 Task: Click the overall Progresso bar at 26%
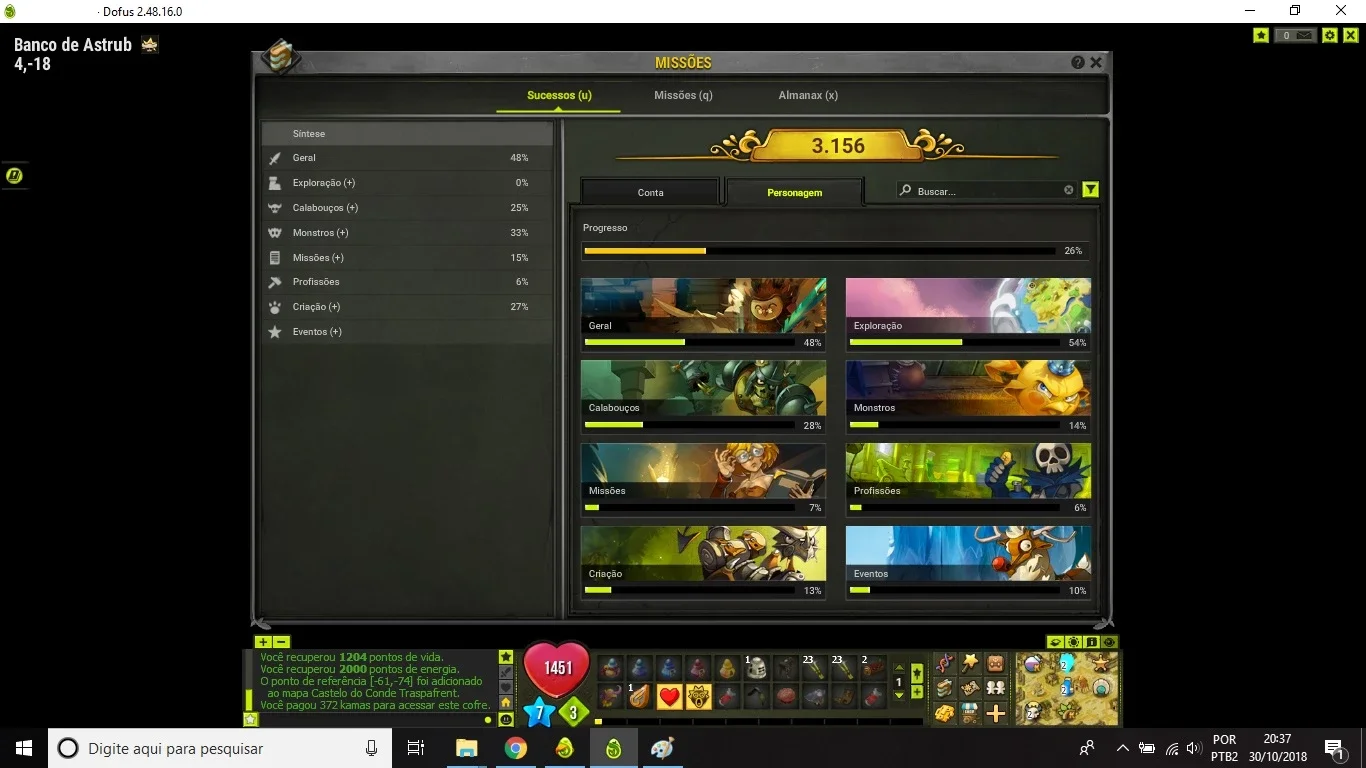pyautogui.click(x=819, y=251)
